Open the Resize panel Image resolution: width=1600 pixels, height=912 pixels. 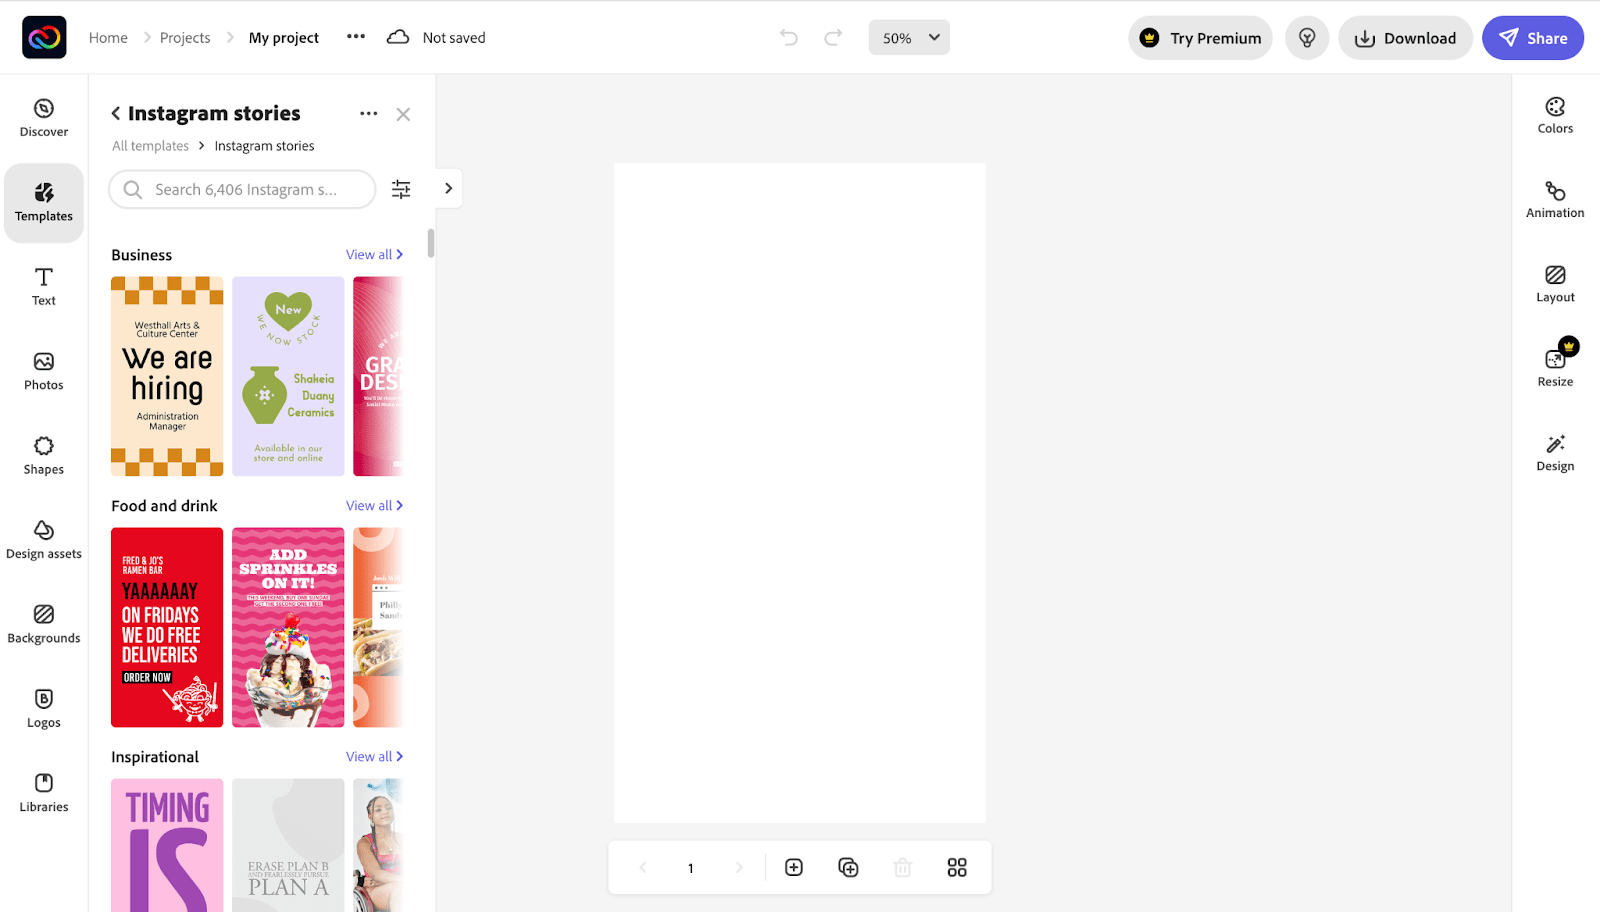[x=1554, y=367]
